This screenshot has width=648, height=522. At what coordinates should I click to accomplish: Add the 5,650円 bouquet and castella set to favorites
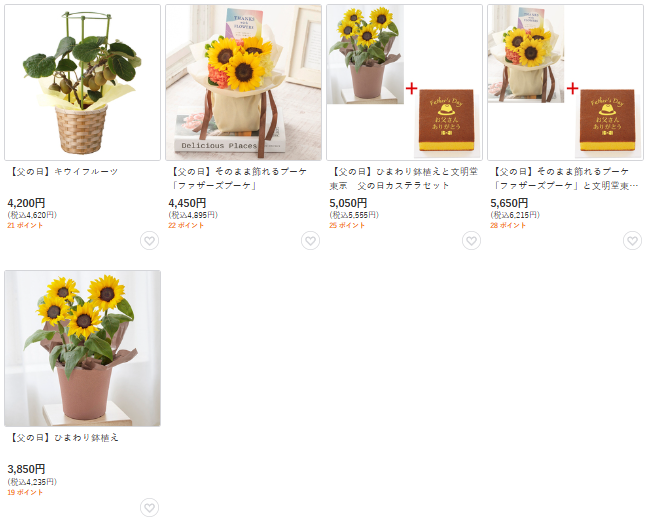(x=632, y=240)
